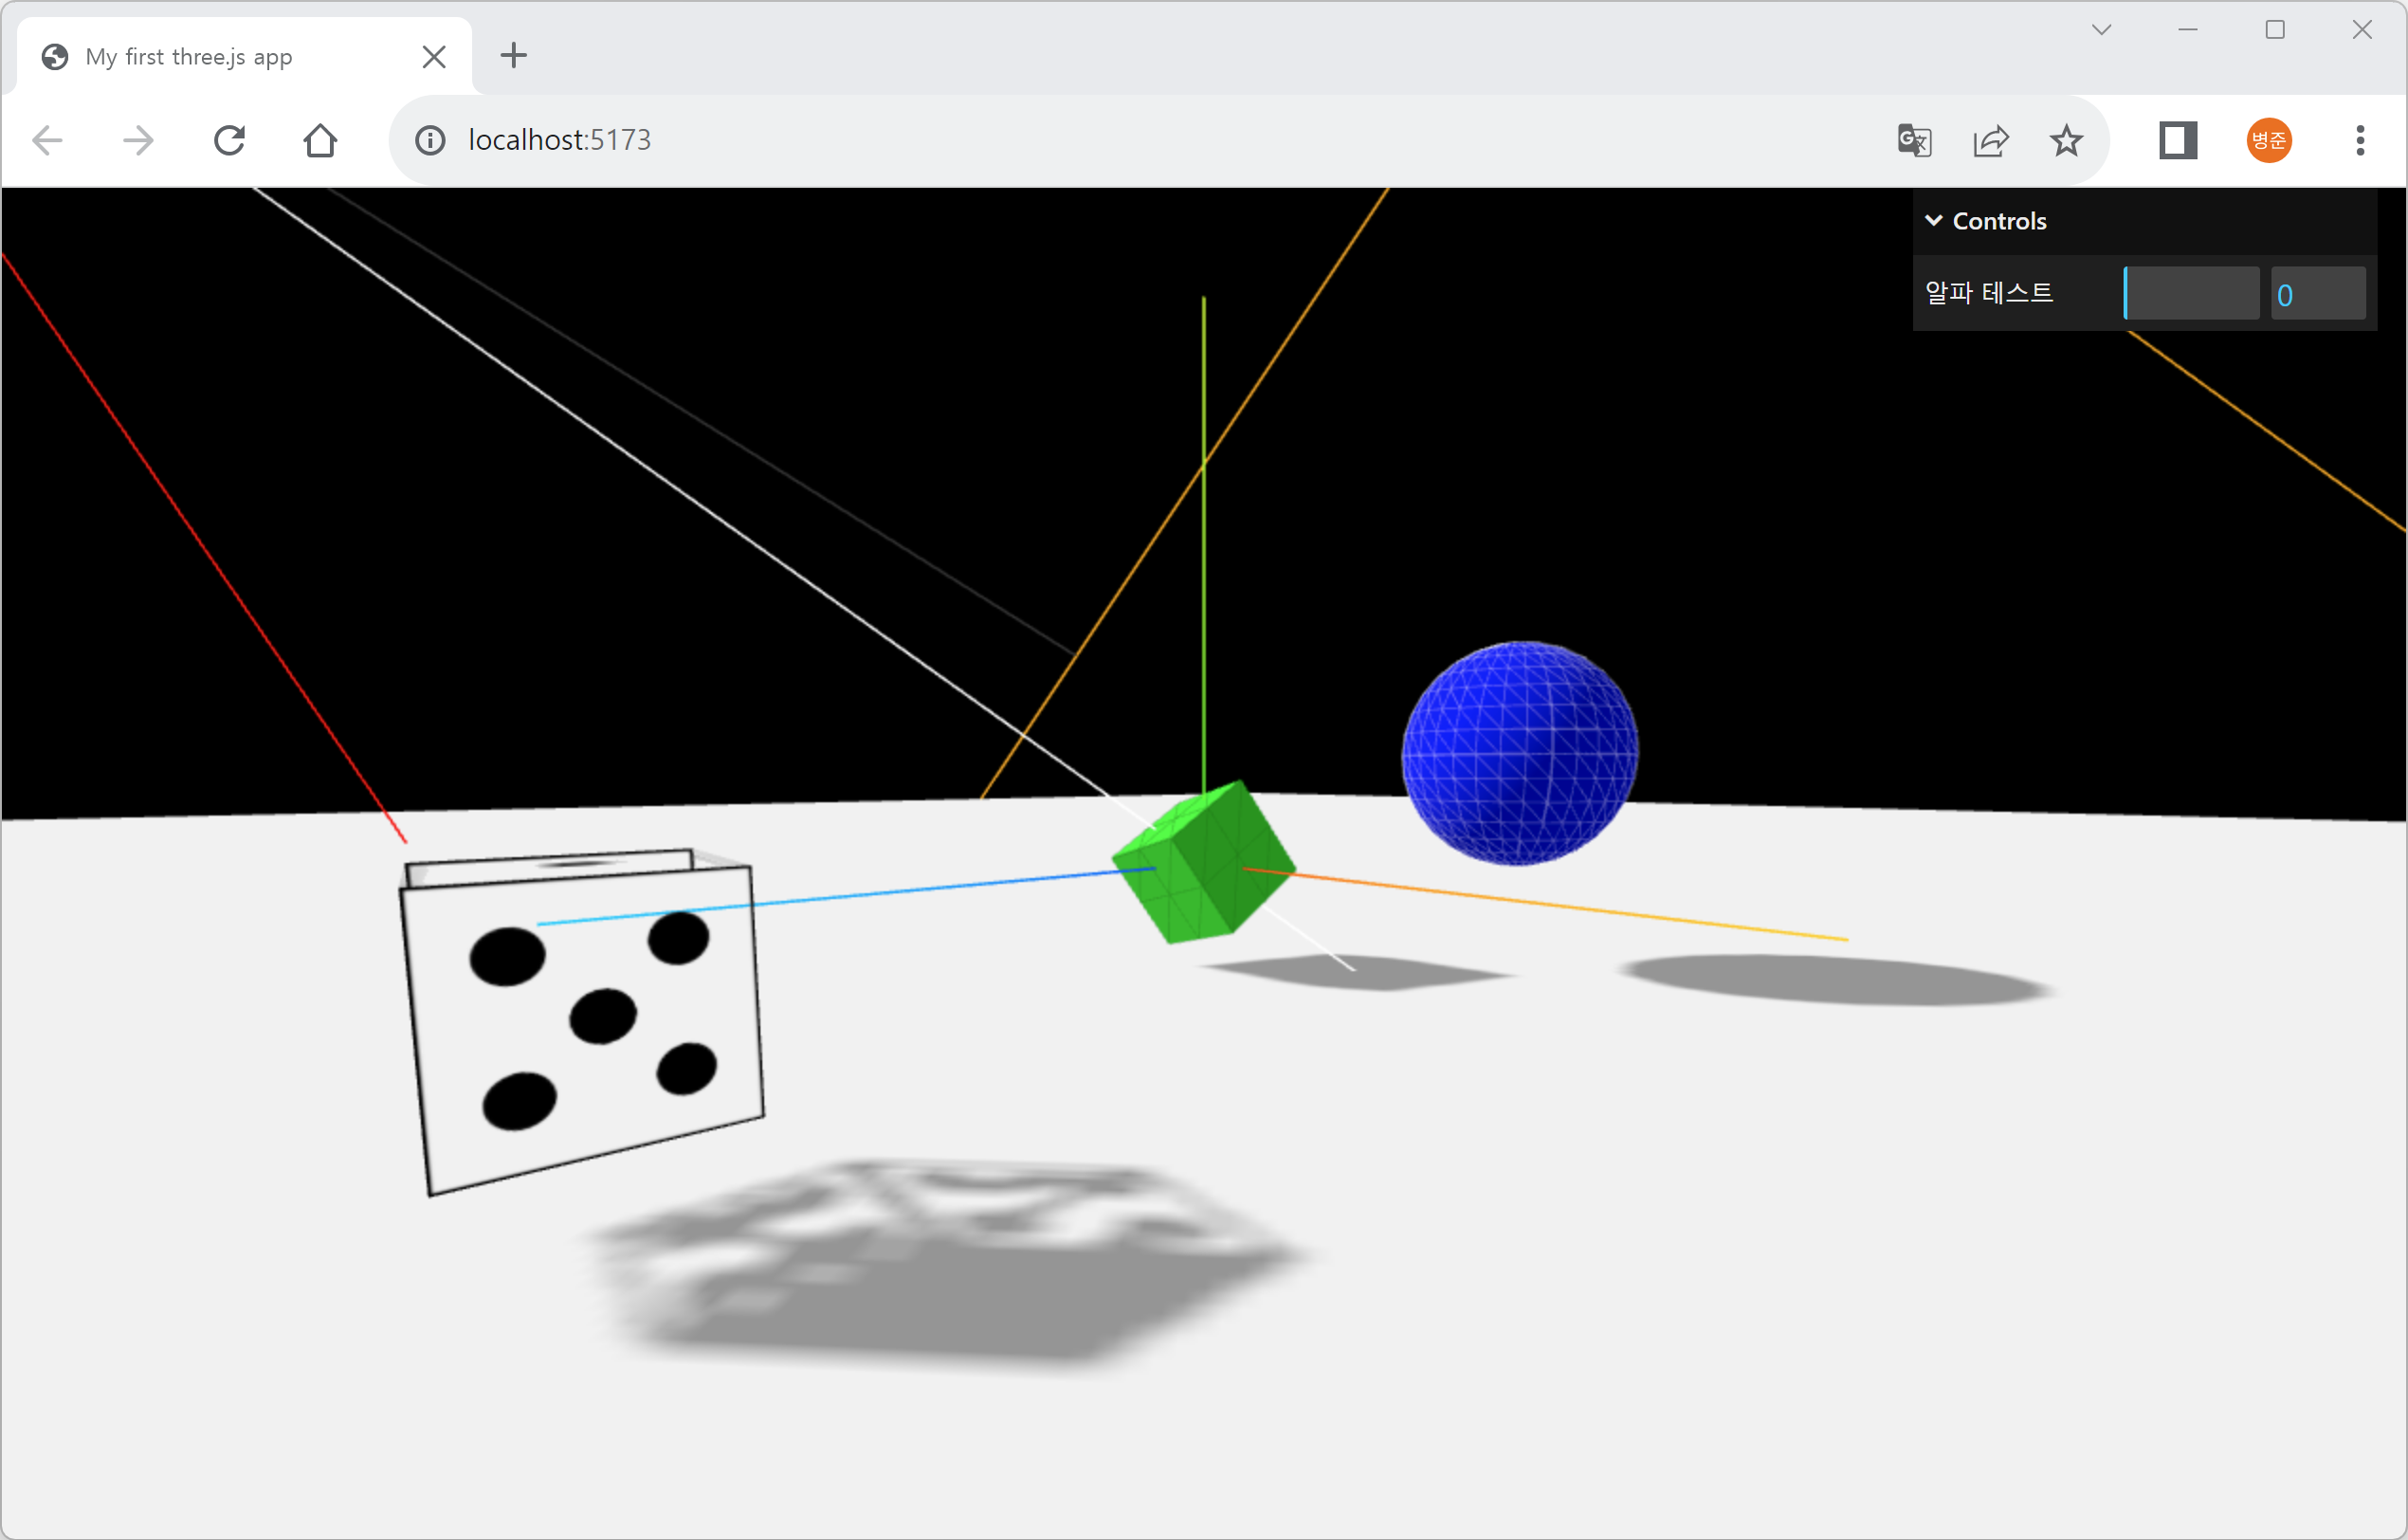The width and height of the screenshot is (2408, 1540).
Task: Open the Chrome three-dot menu
Action: pos(2360,140)
